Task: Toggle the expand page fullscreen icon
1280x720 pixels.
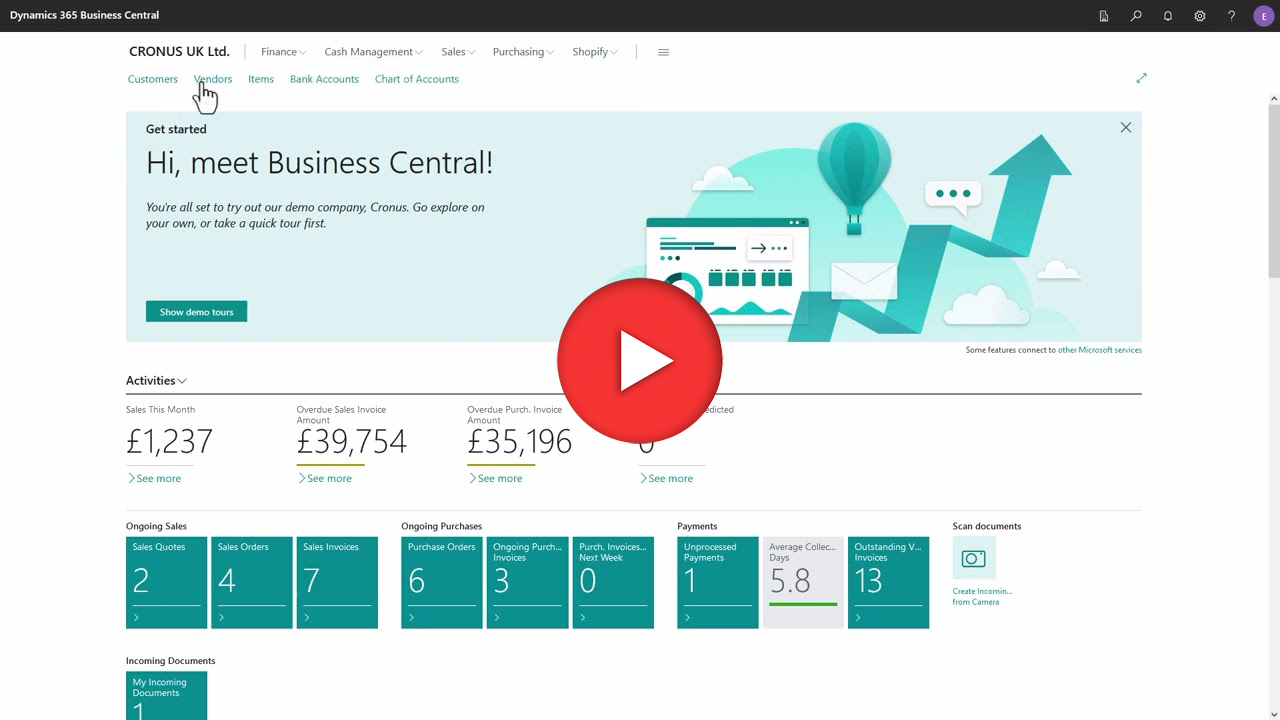Action: pyautogui.click(x=1141, y=78)
